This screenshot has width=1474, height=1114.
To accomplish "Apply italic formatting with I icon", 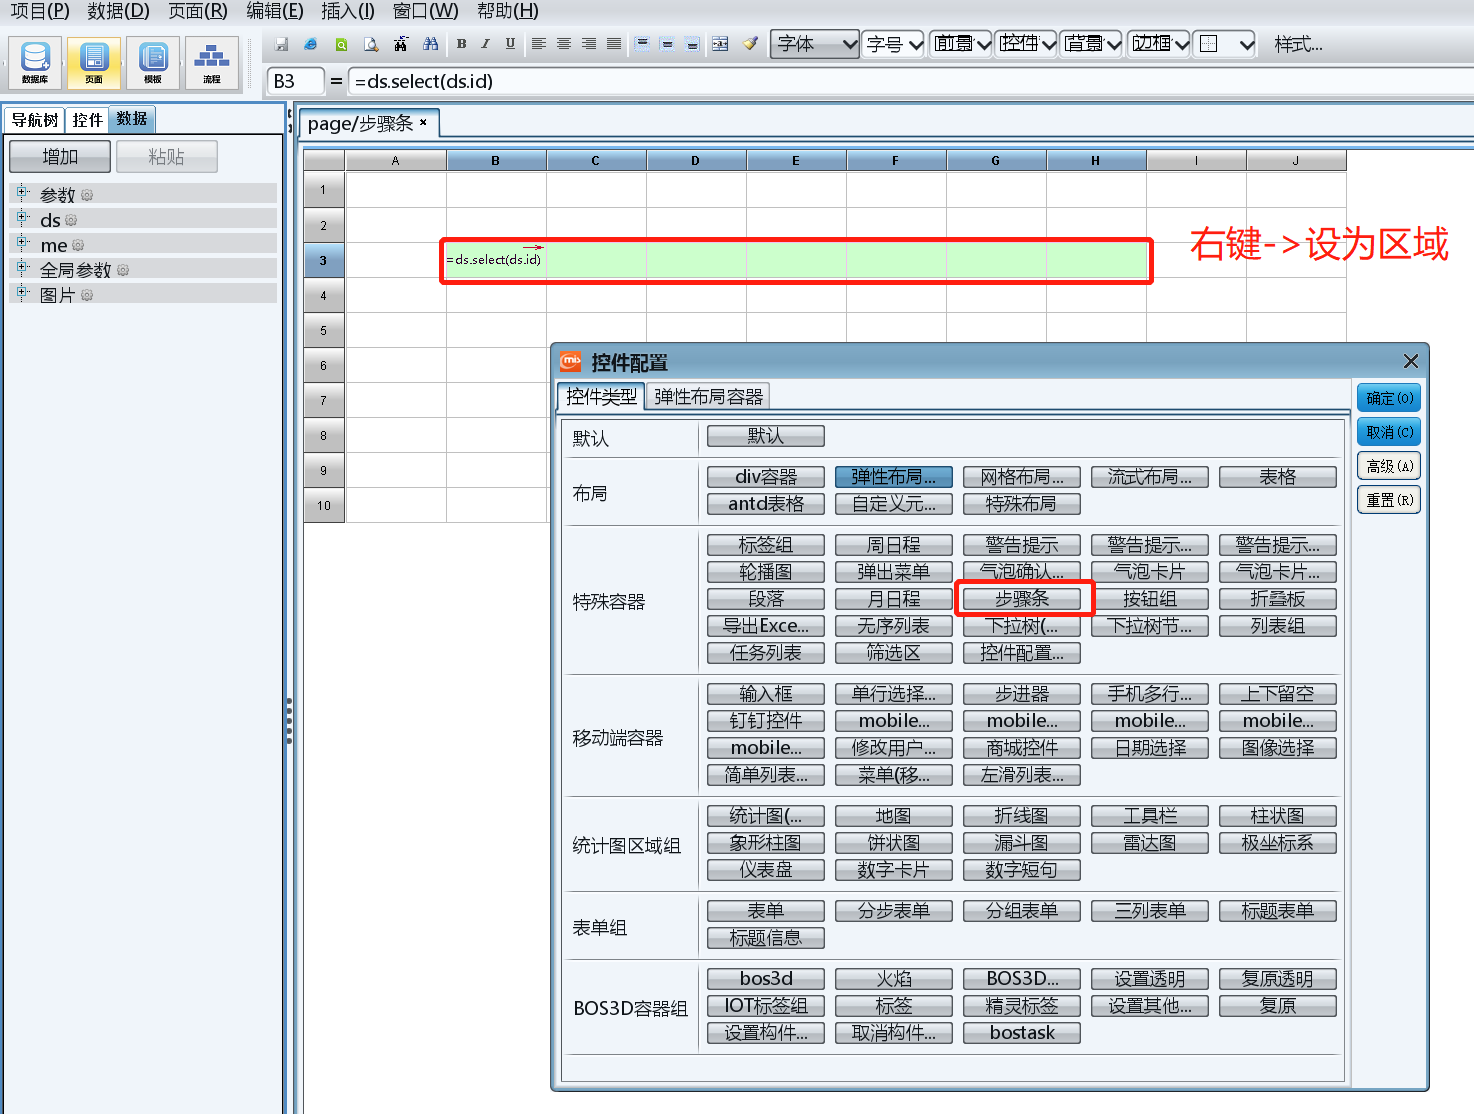I will click(485, 44).
